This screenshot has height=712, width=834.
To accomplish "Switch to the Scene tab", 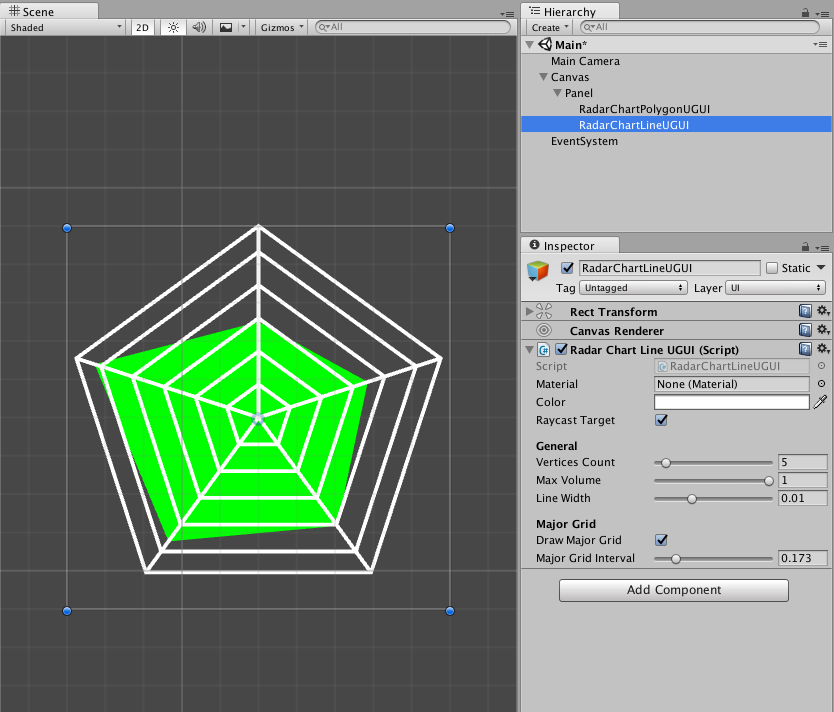I will point(32,12).
